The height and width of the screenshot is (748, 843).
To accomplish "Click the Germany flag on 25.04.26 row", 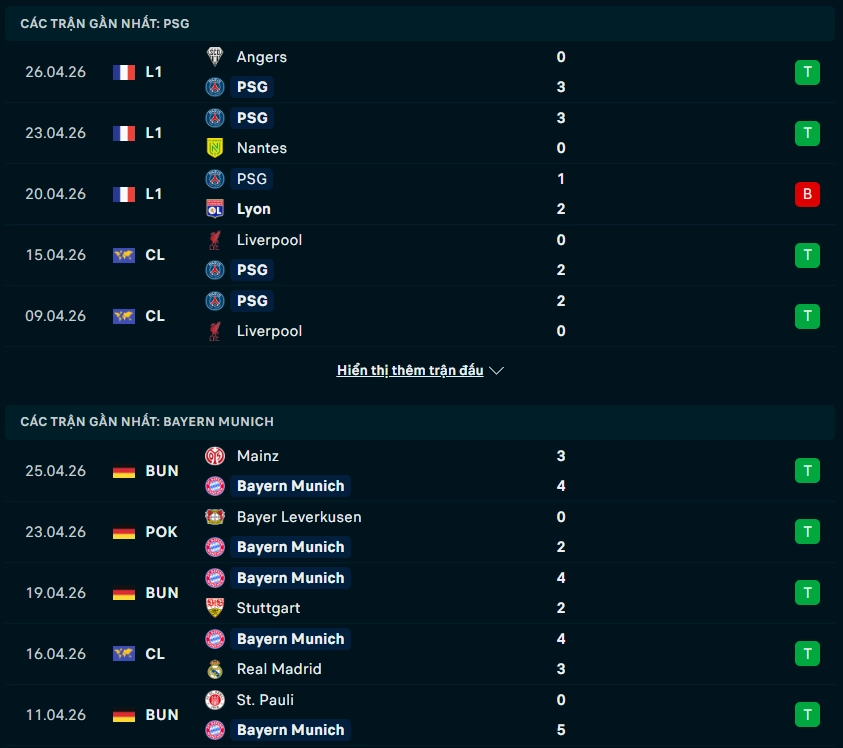I will (124, 471).
